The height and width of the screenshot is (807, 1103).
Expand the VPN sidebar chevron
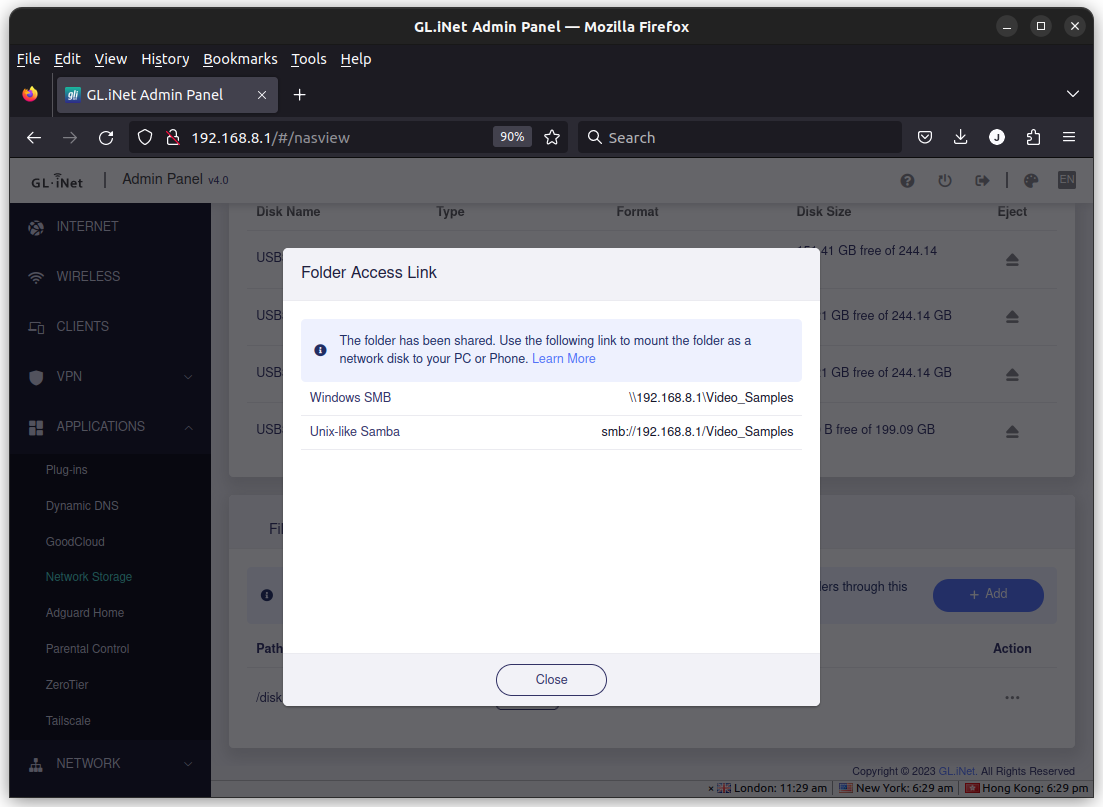coord(188,377)
